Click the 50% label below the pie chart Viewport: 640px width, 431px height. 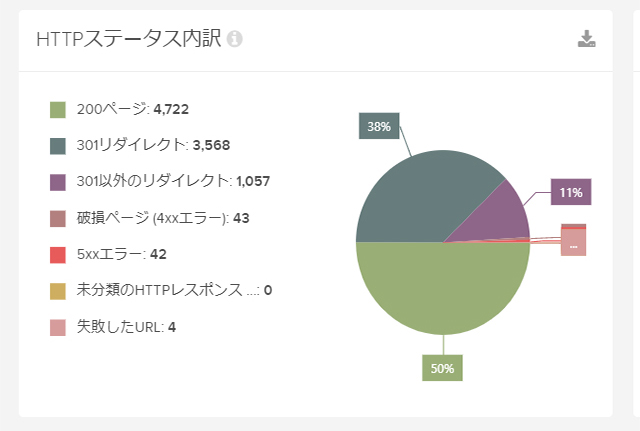(x=442, y=369)
